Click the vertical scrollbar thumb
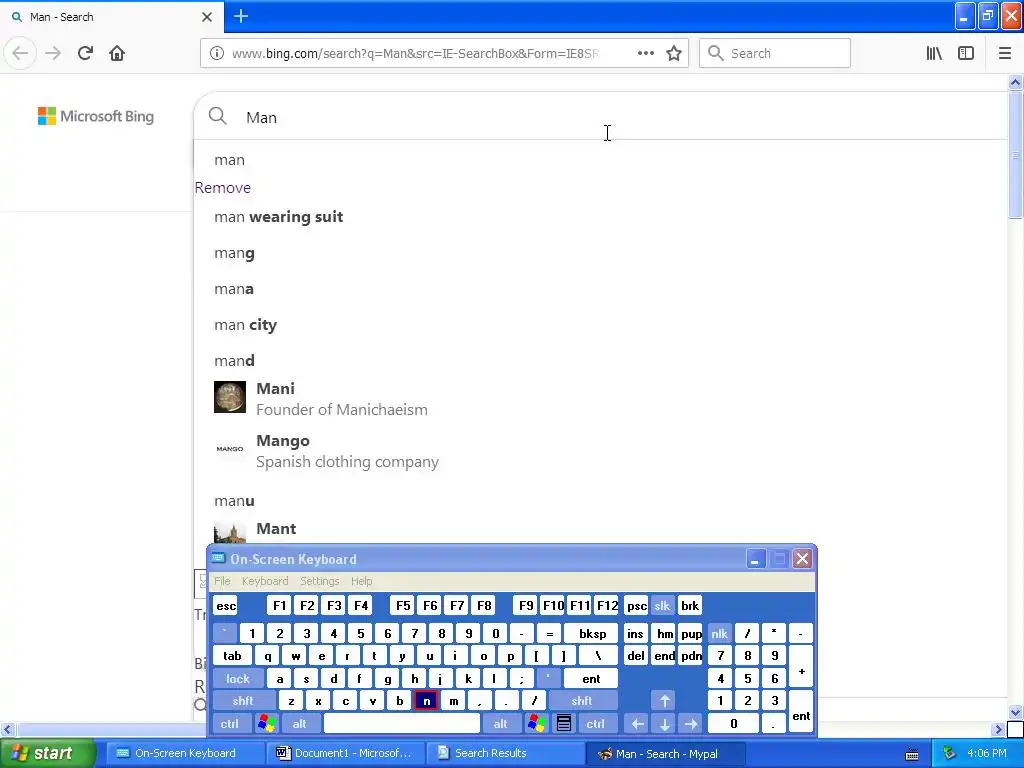This screenshot has width=1024, height=768. click(1015, 155)
